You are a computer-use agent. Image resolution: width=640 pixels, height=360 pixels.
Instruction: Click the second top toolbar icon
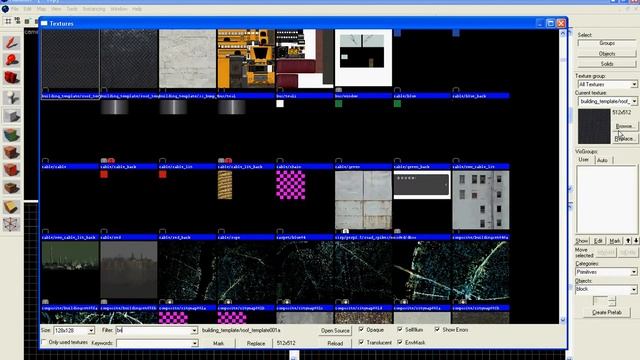17,21
